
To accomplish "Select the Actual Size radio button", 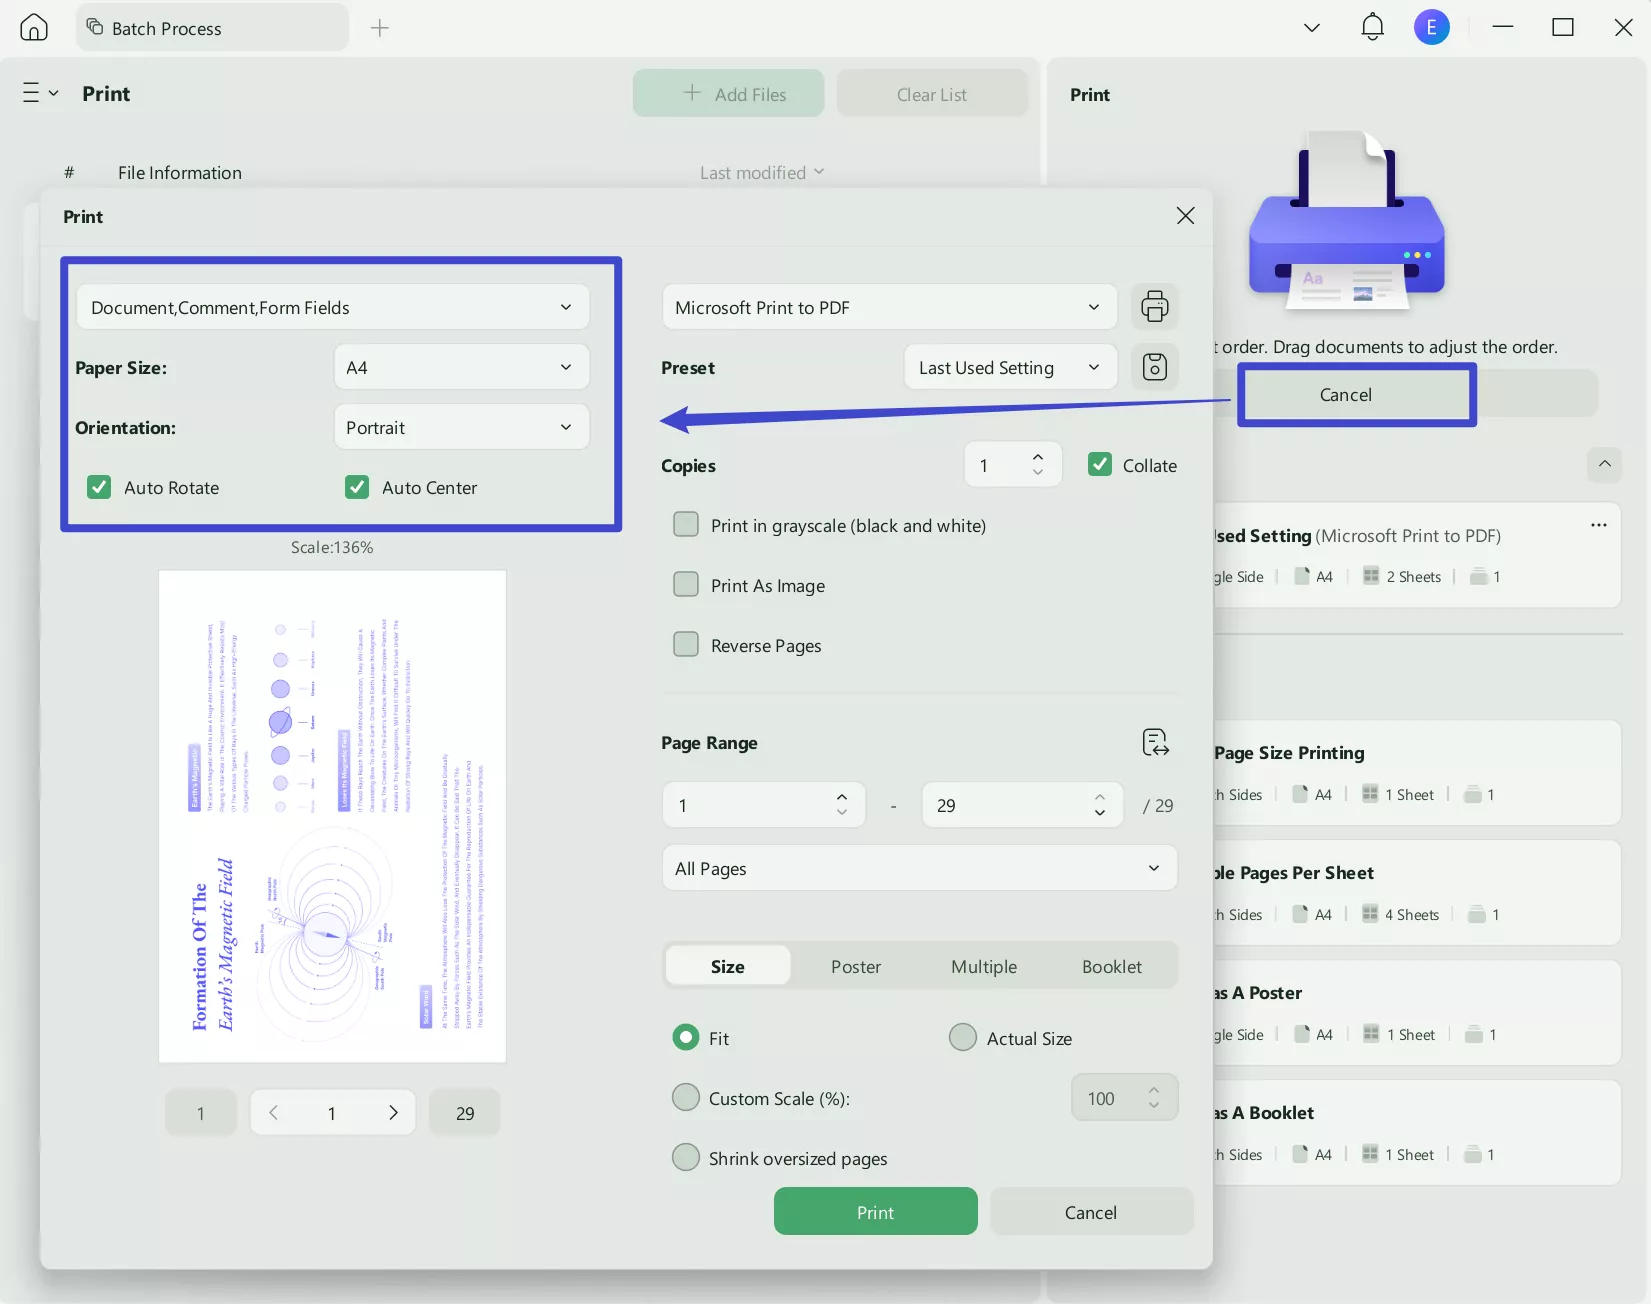I will (963, 1038).
